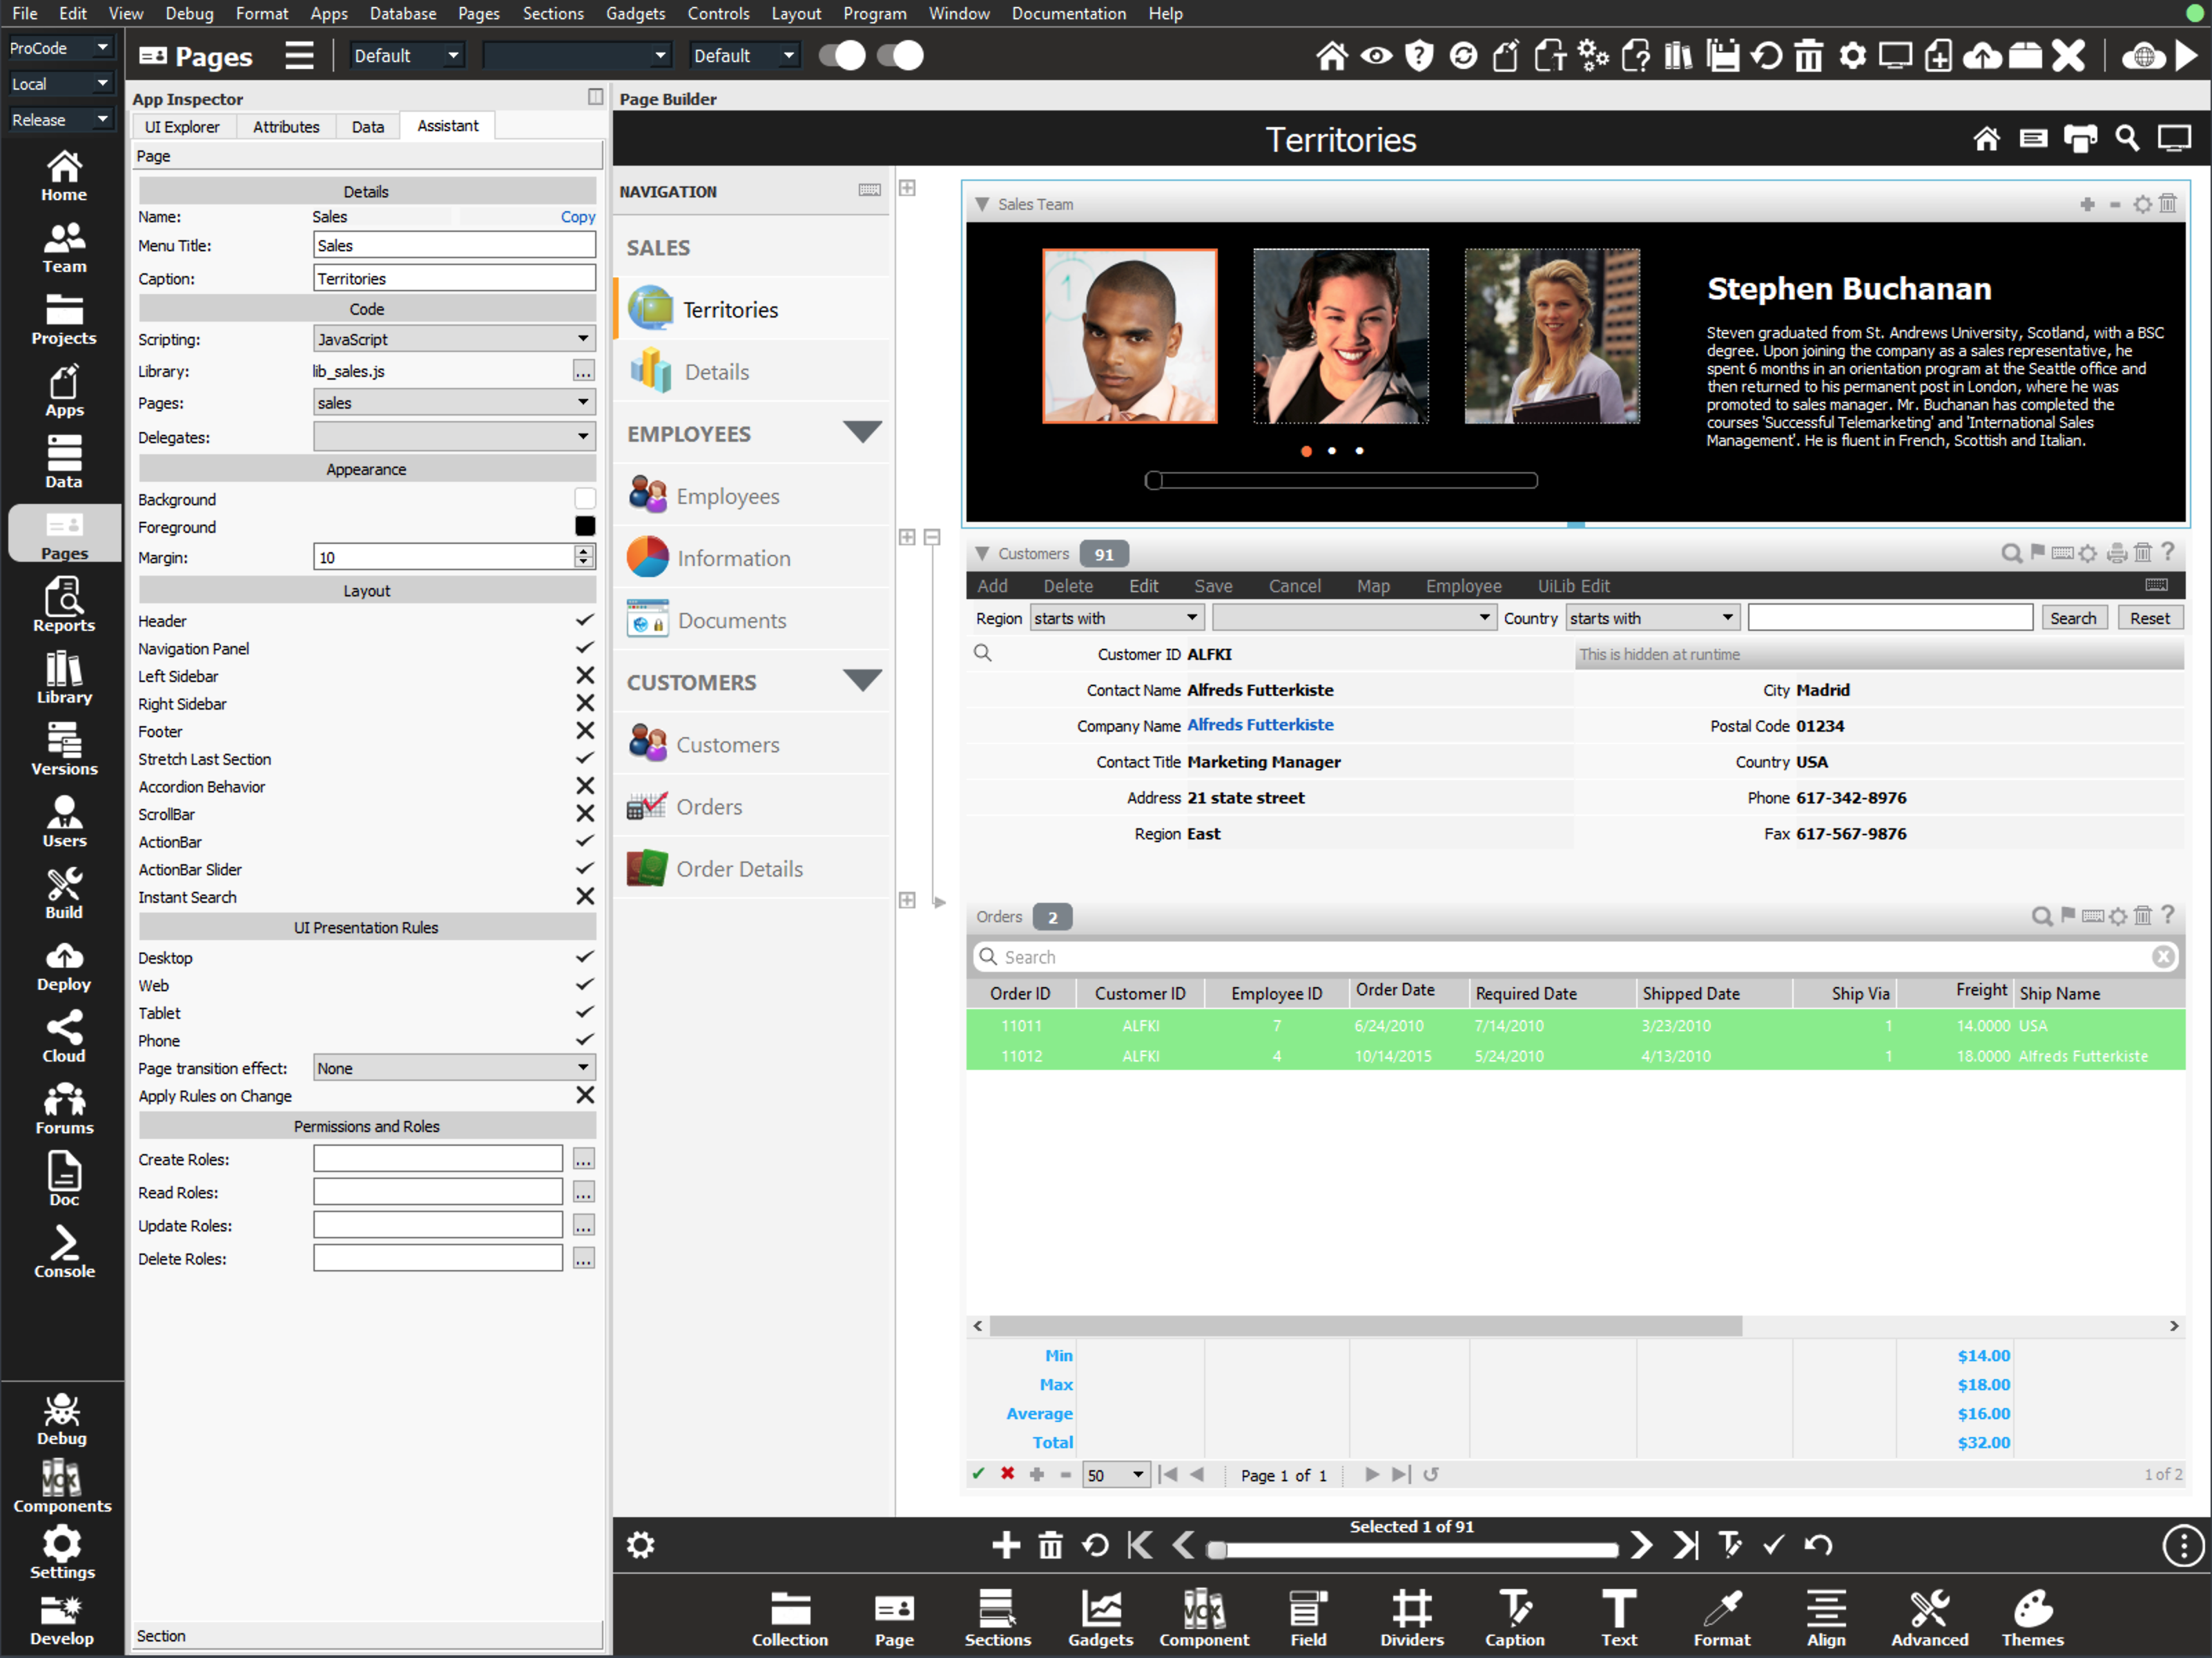
Task: Toggle the Instant Search option
Action: coord(584,897)
